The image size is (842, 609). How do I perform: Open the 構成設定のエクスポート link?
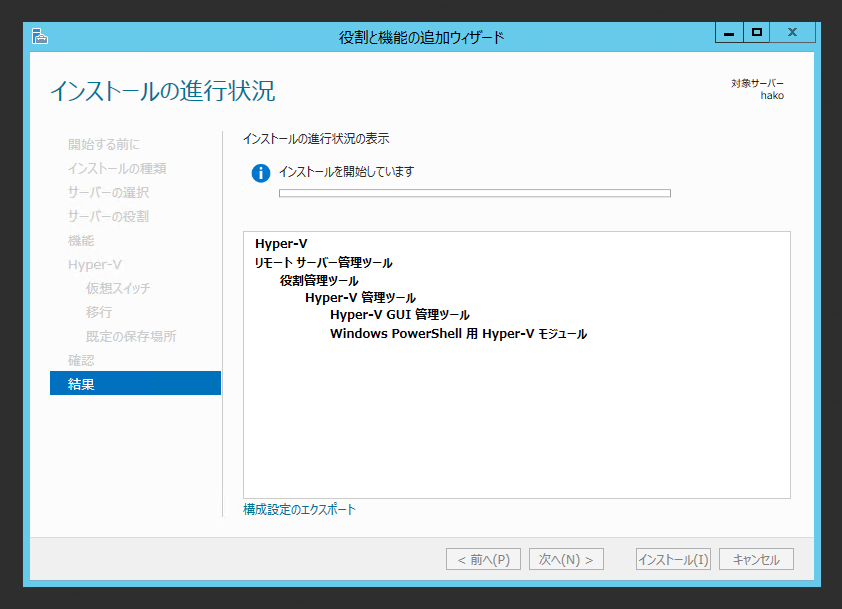tap(299, 509)
